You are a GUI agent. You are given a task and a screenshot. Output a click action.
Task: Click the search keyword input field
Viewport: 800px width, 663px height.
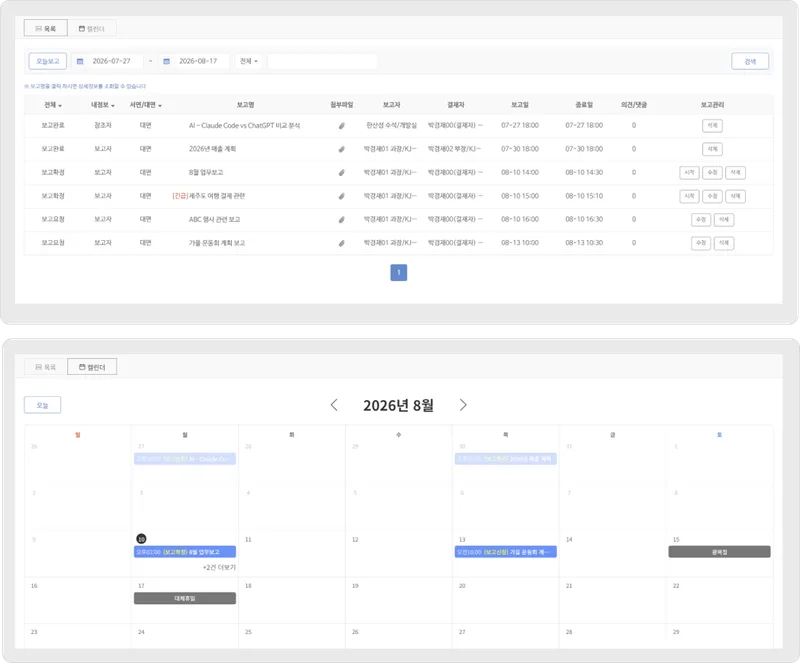coord(322,61)
